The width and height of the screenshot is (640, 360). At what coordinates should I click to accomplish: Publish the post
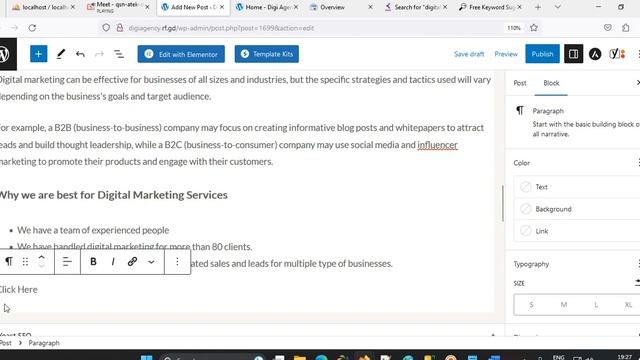pos(542,54)
